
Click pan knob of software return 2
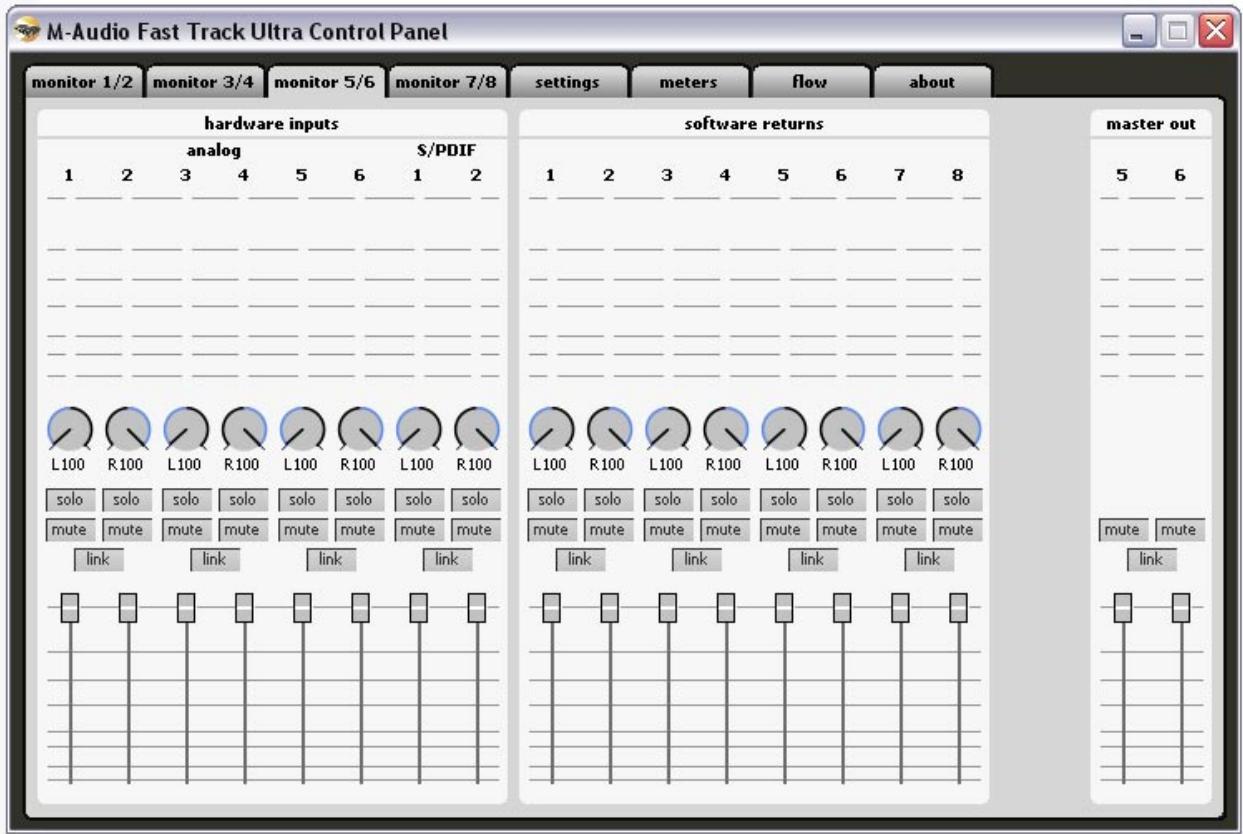pos(609,430)
